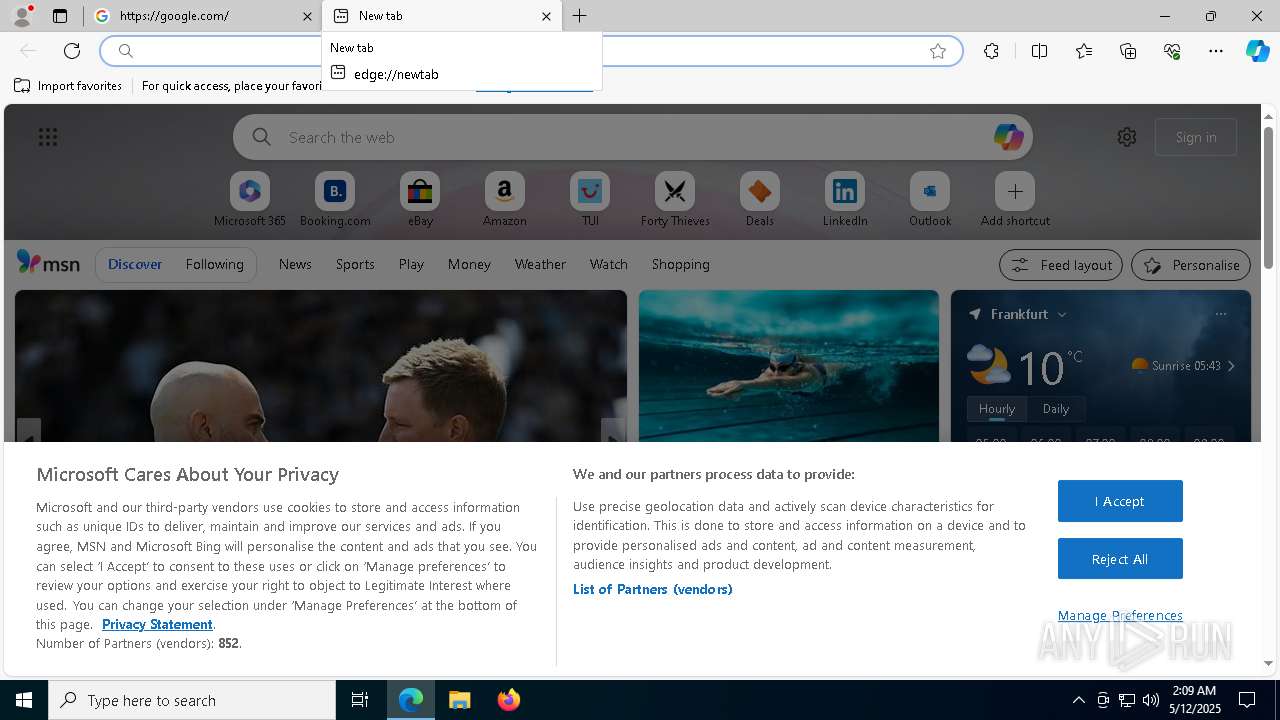1280x720 pixels.
Task: Open the Amazon shortcut
Action: 505,199
